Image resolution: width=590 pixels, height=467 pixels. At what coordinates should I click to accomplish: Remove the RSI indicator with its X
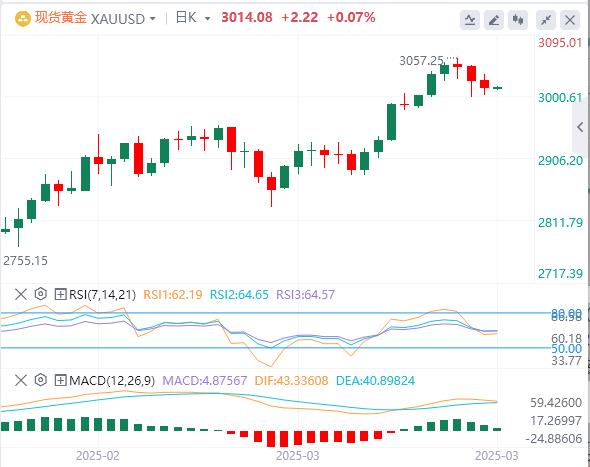point(21,294)
